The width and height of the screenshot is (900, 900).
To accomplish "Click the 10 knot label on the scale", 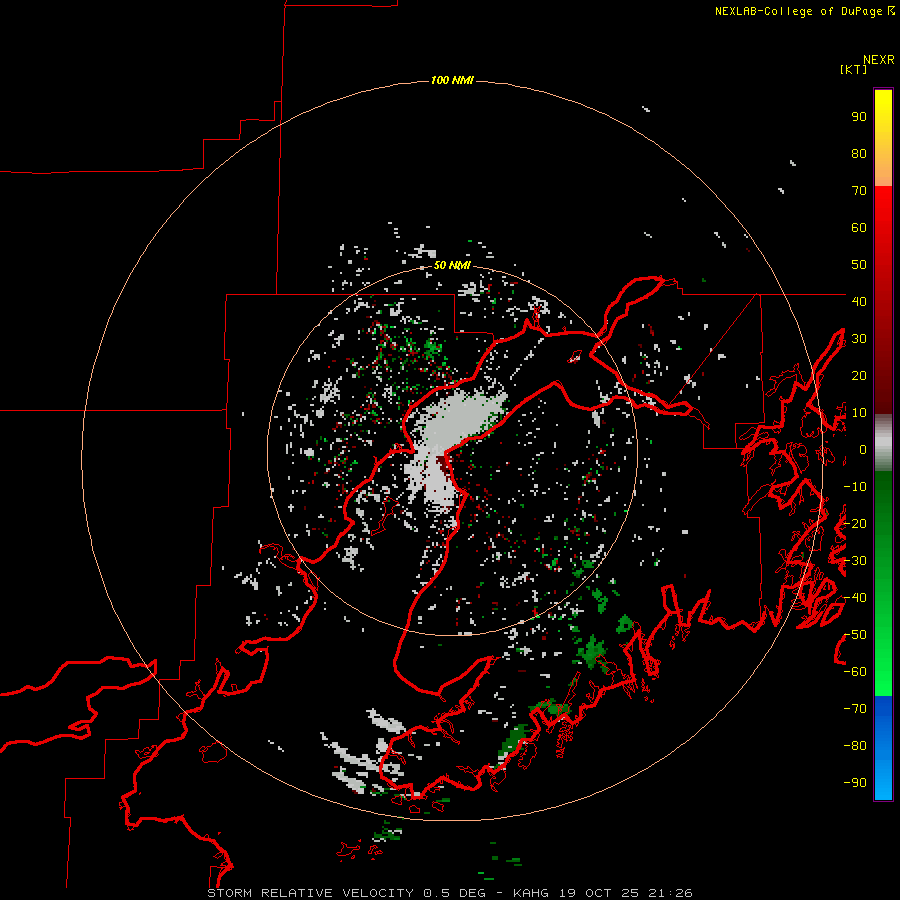I will pyautogui.click(x=859, y=413).
